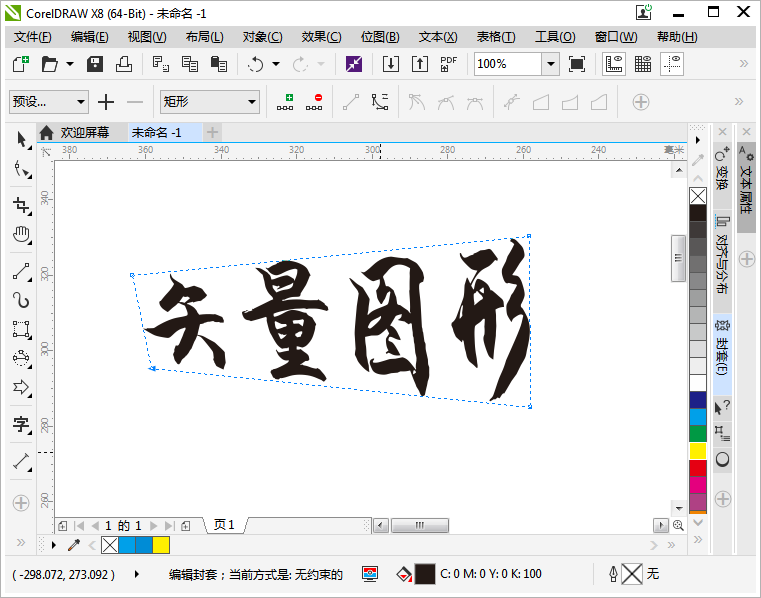Screen dimensions: 761x598
Task: Click the Print icon
Action: coord(123,64)
